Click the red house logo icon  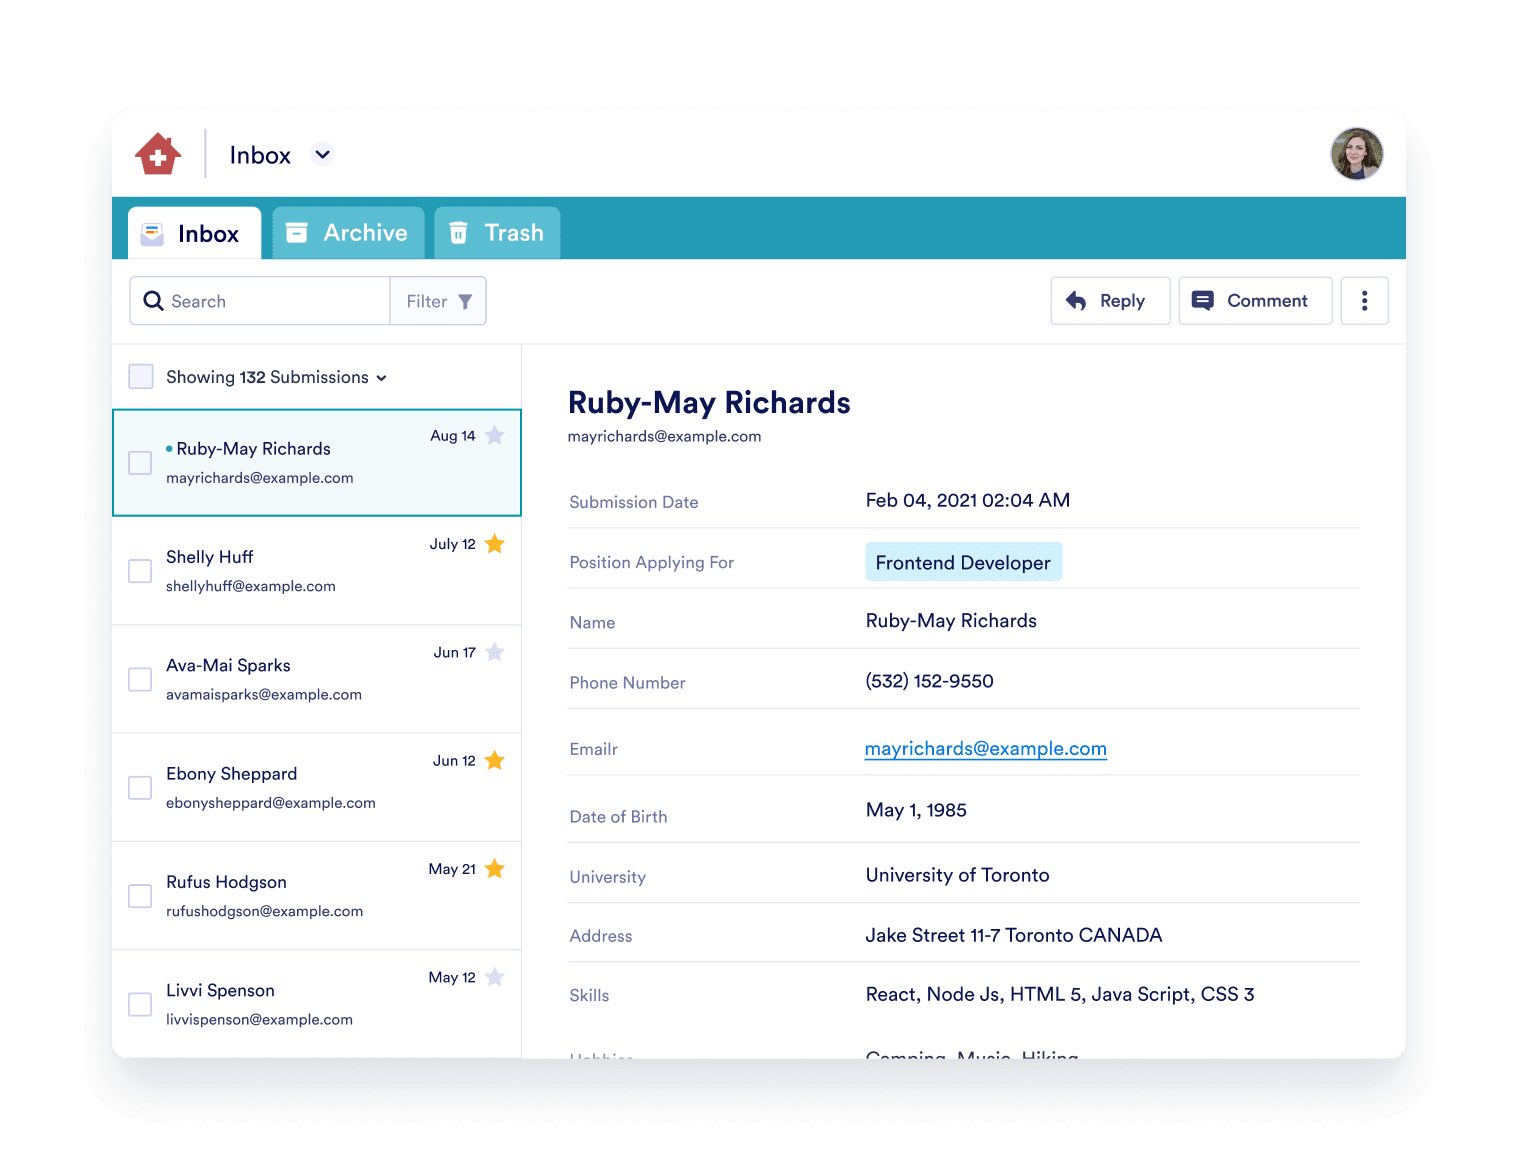coord(158,155)
